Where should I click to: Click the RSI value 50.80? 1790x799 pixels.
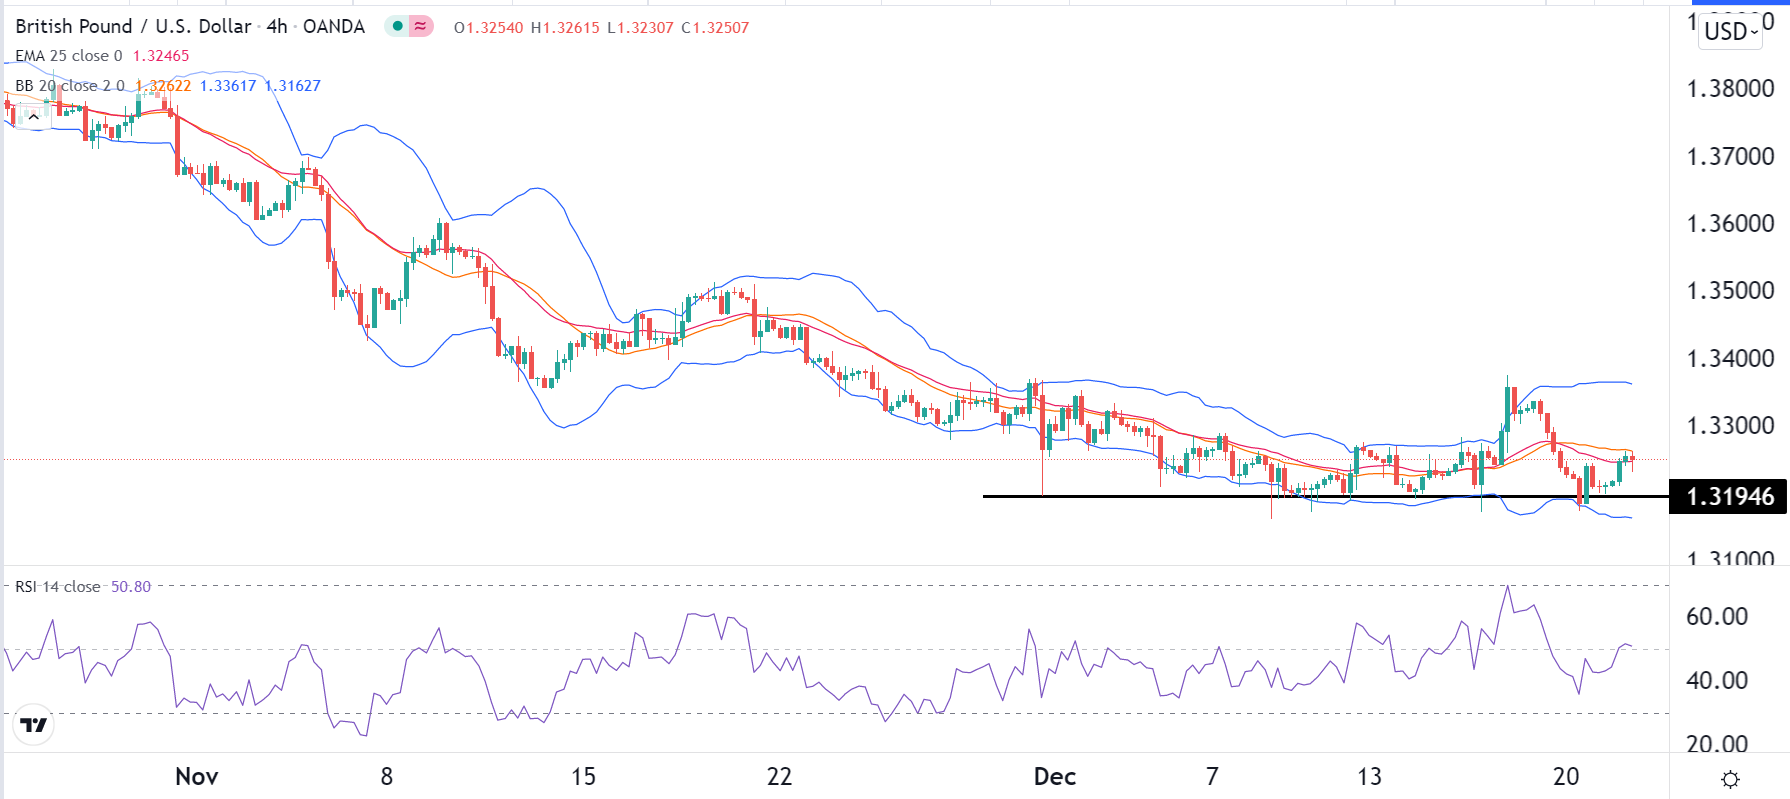[131, 587]
